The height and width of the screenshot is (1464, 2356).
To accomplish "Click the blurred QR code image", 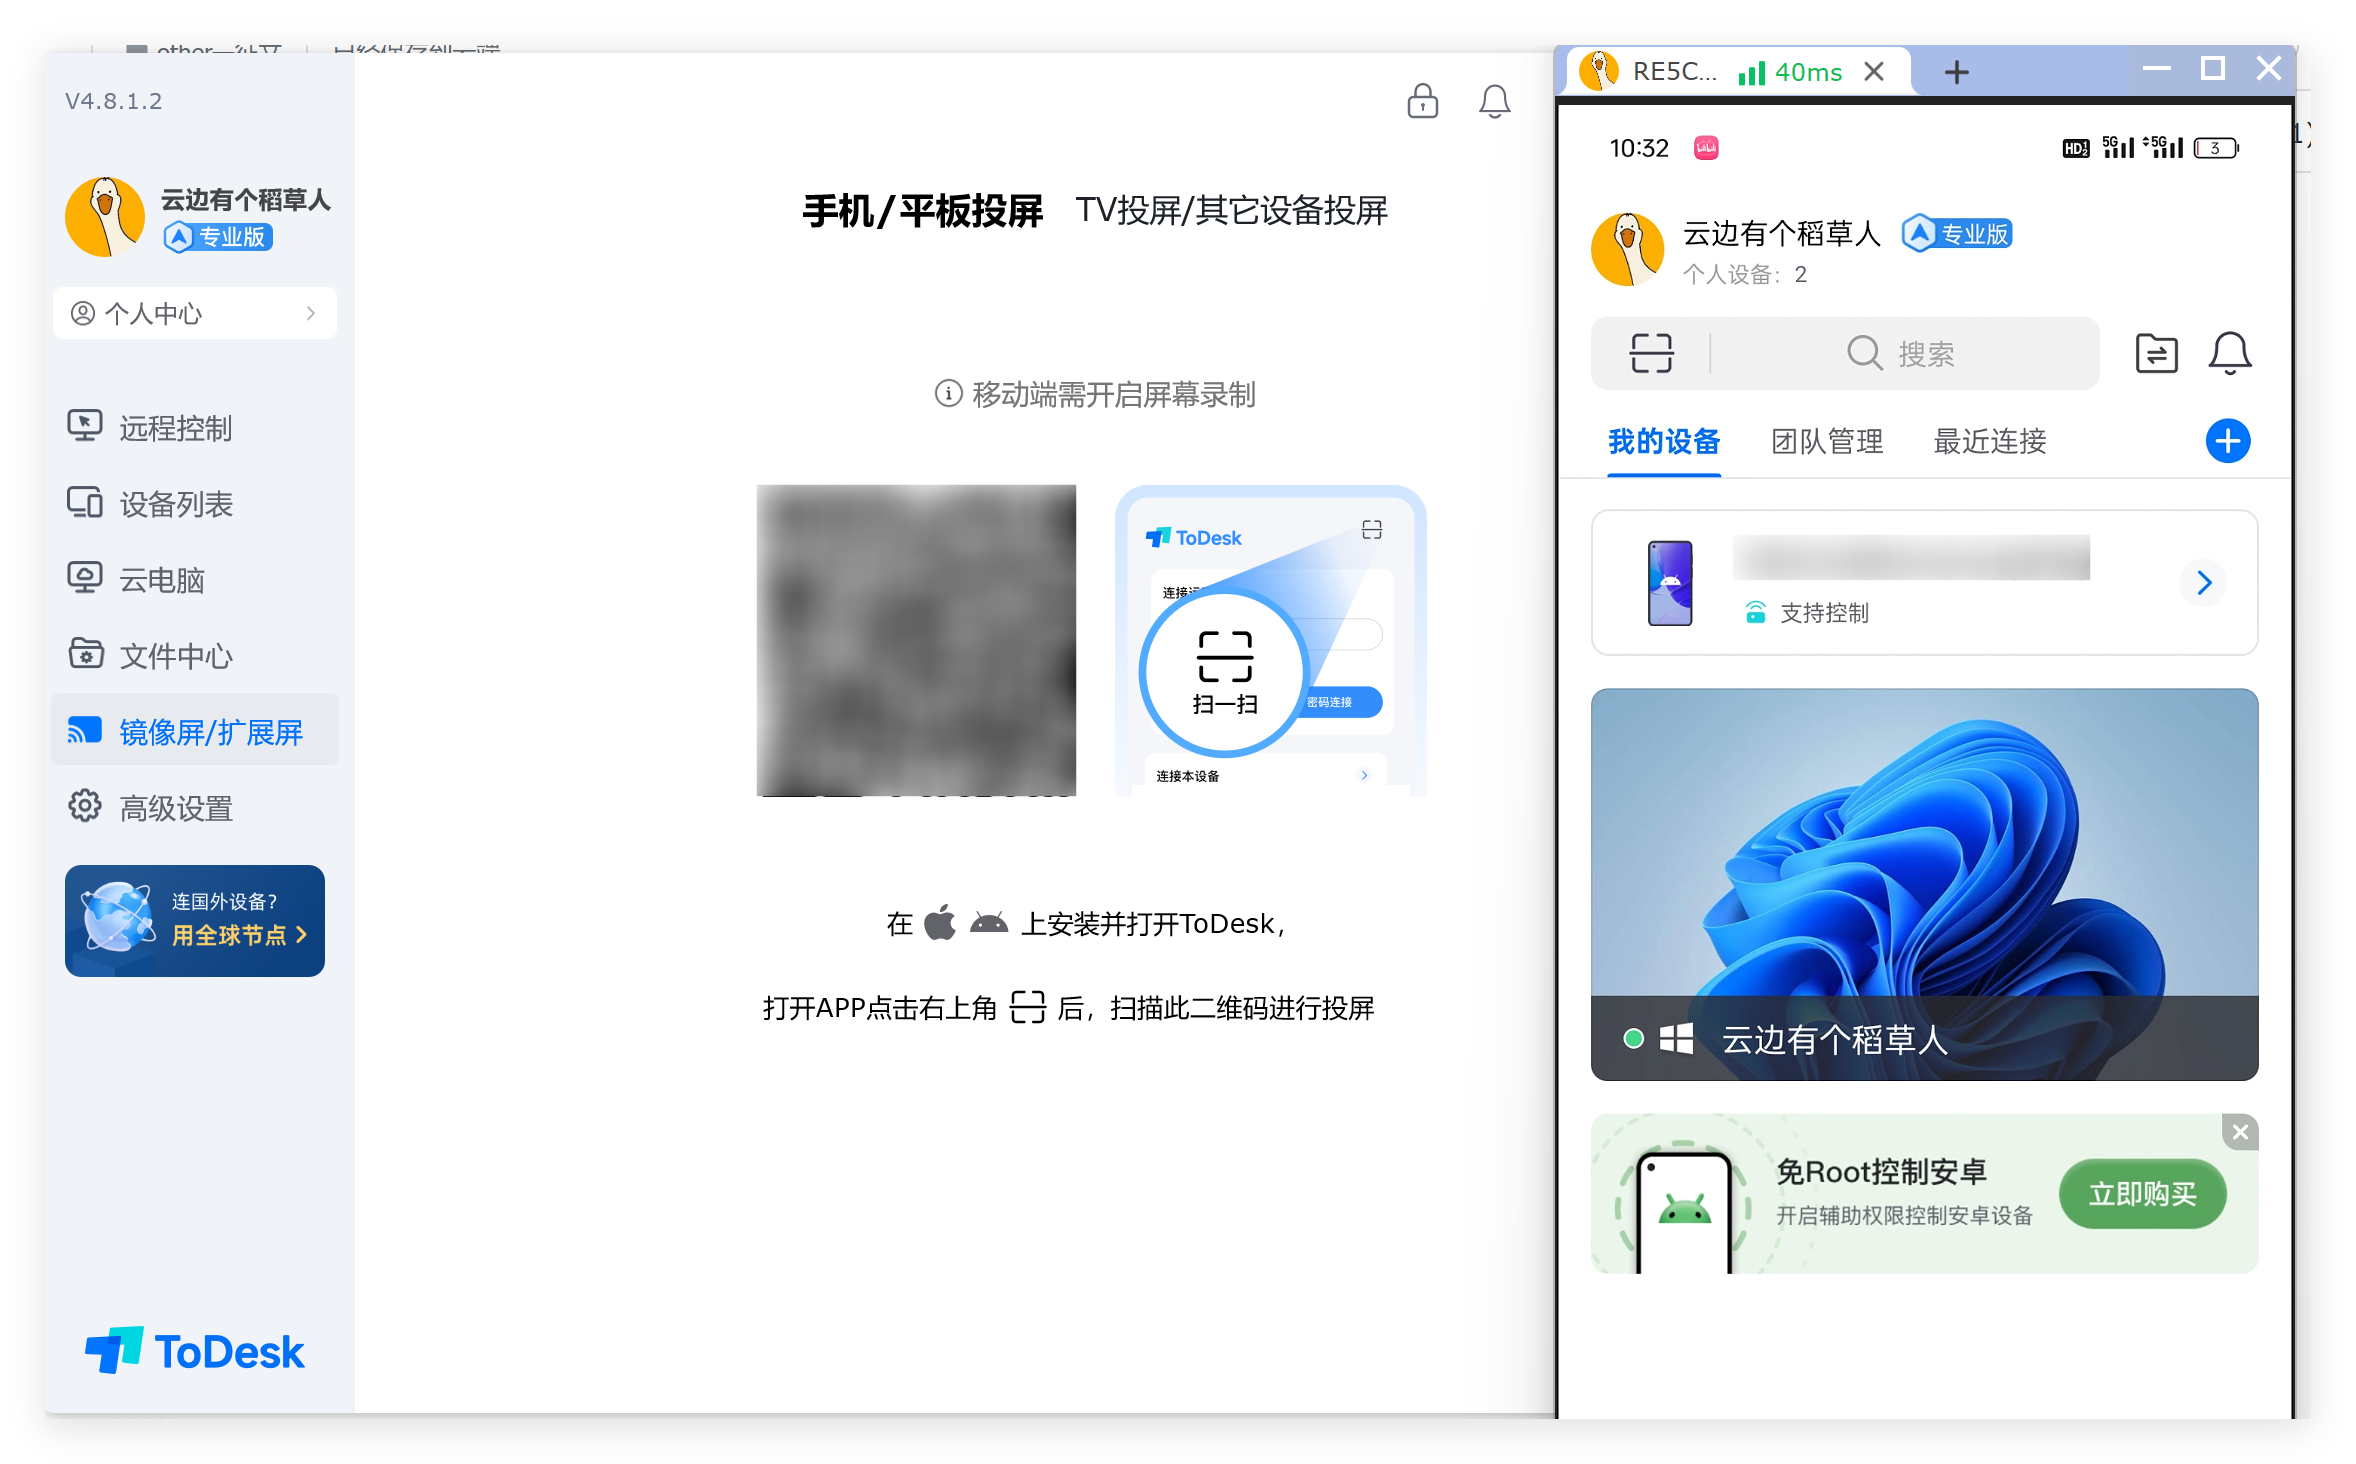I will (916, 641).
